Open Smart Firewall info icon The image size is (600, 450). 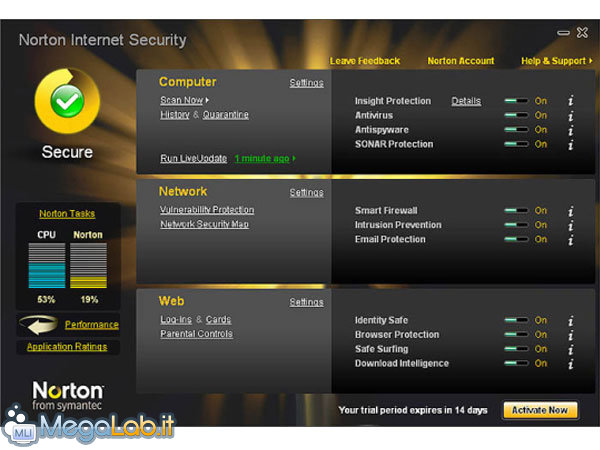571,211
